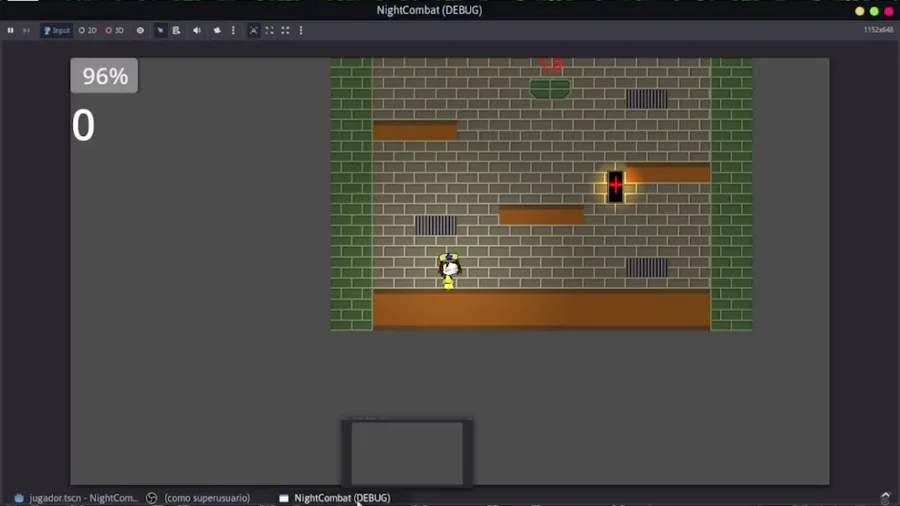
Task: Click the taskbar tray icon at far right
Action: 885,497
